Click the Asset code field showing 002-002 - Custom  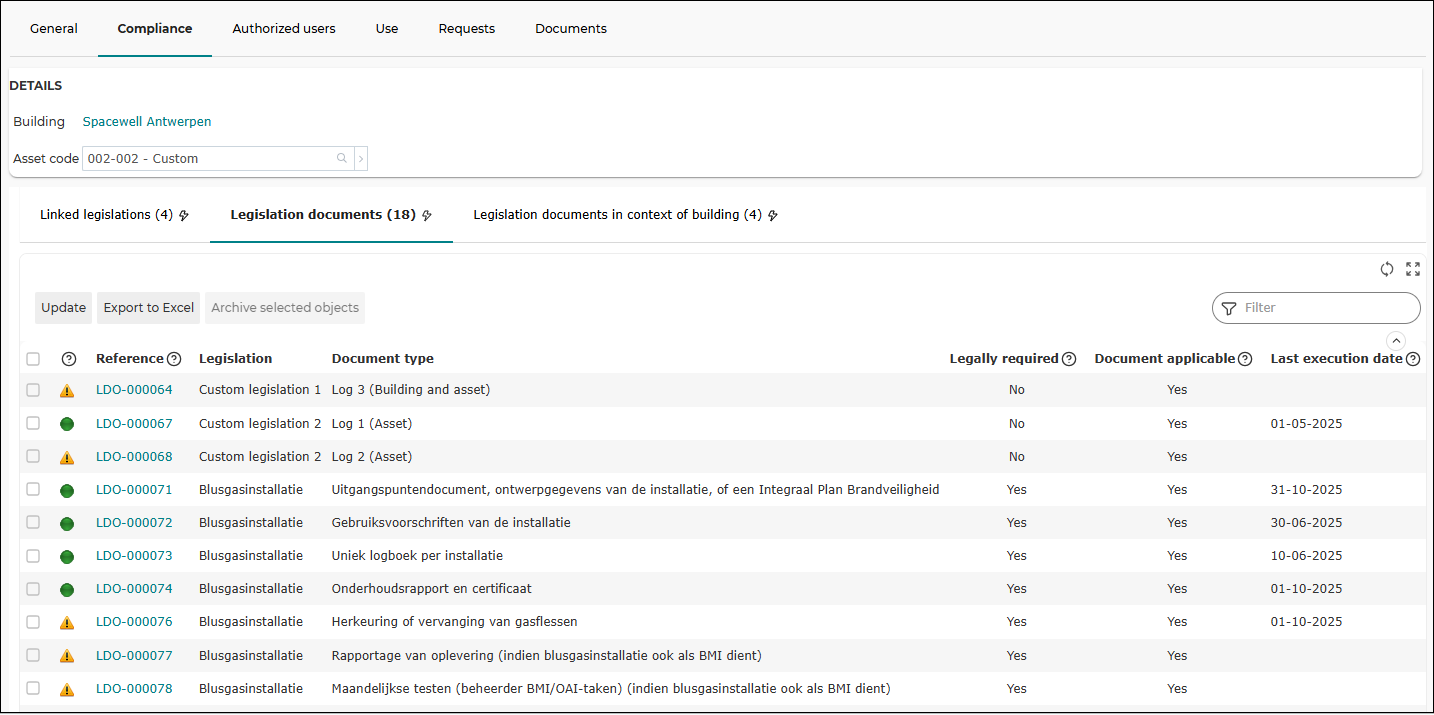[x=218, y=158]
